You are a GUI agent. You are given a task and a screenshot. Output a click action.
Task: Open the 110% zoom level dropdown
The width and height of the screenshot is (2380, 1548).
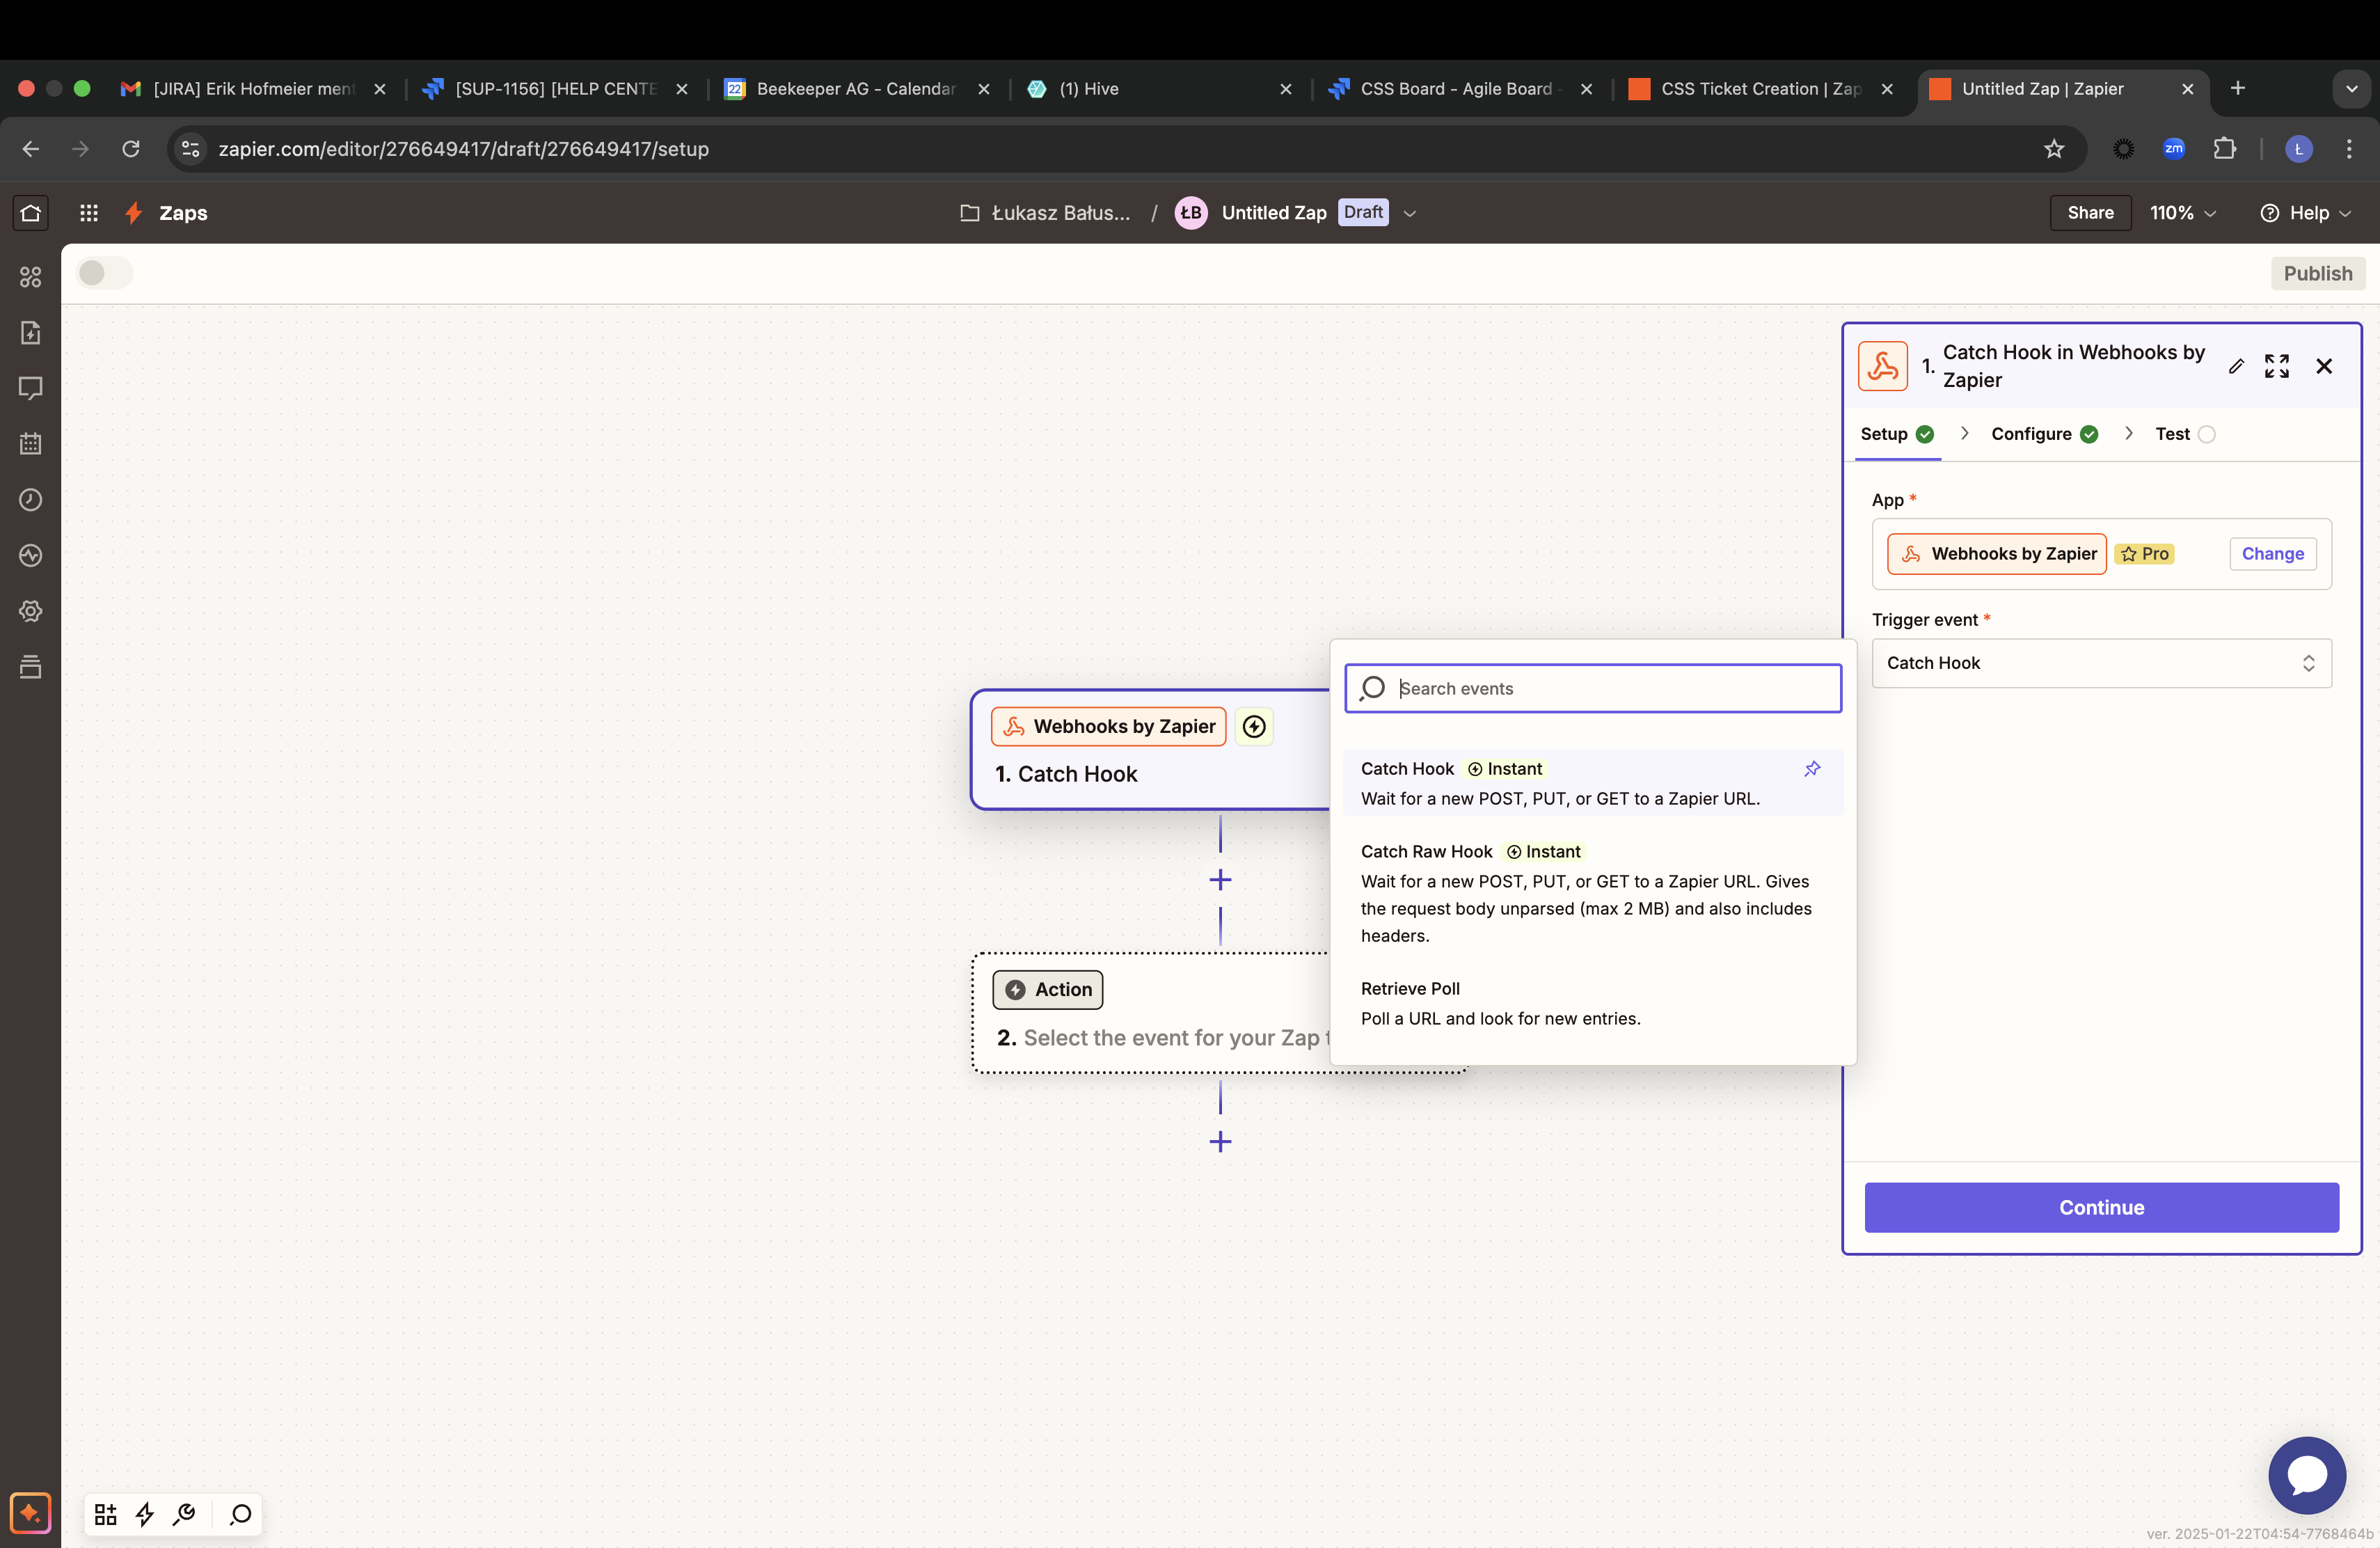point(2183,213)
